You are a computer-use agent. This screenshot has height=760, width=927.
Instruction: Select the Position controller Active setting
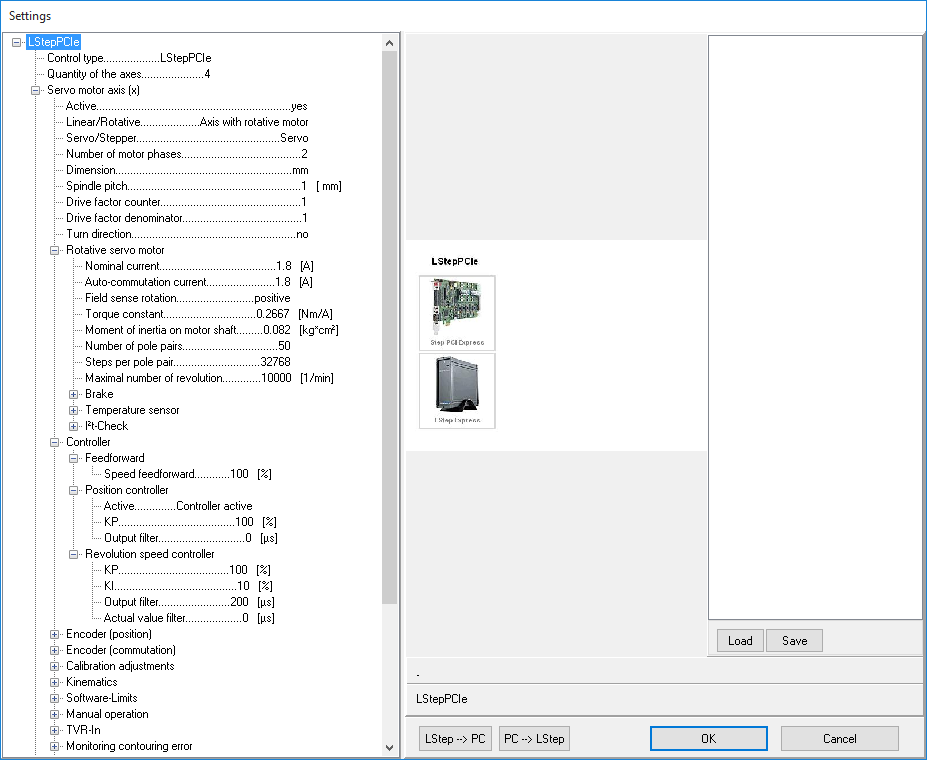(178, 506)
